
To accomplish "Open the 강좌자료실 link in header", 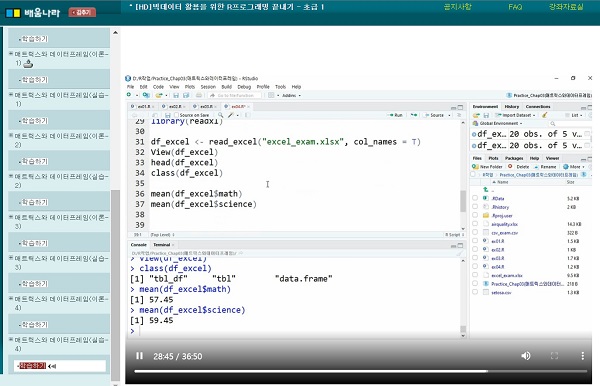I will pyautogui.click(x=566, y=7).
